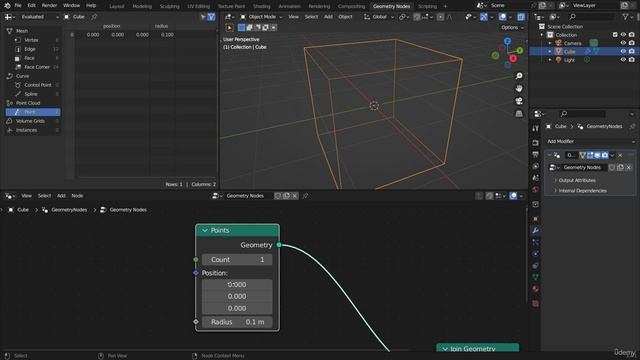640x360 pixels.
Task: Toggle modifier edit mode display button
Action: [x=590, y=155]
